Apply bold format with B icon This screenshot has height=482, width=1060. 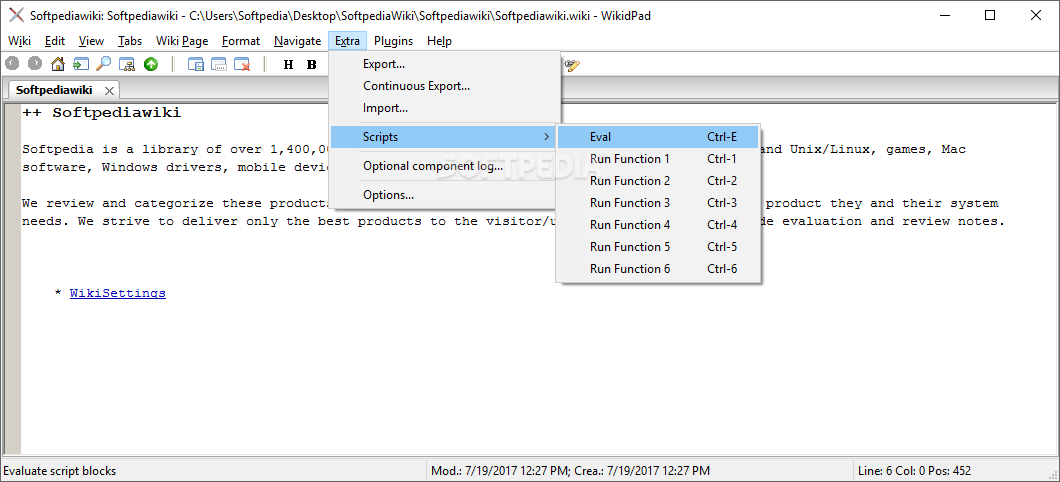click(312, 64)
